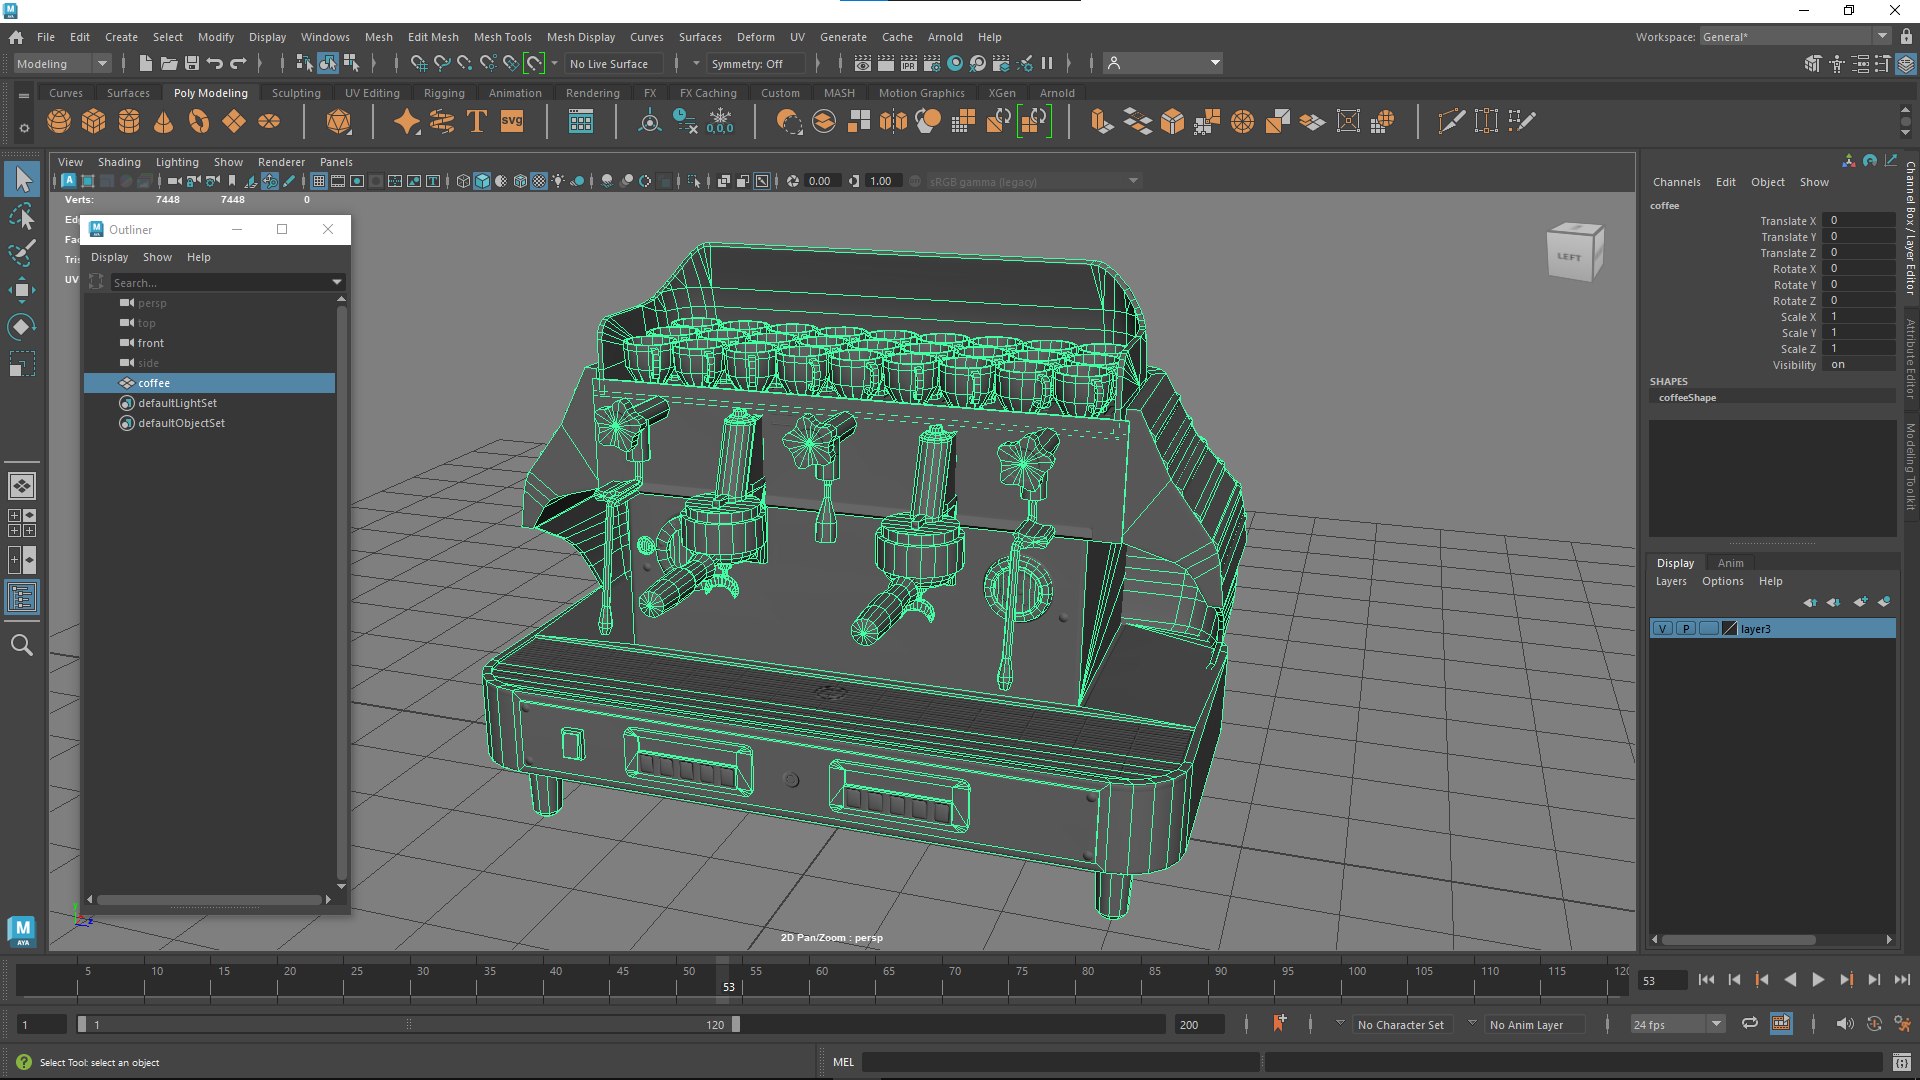Click the Save scene icon
The width and height of the screenshot is (1920, 1080).
192,63
